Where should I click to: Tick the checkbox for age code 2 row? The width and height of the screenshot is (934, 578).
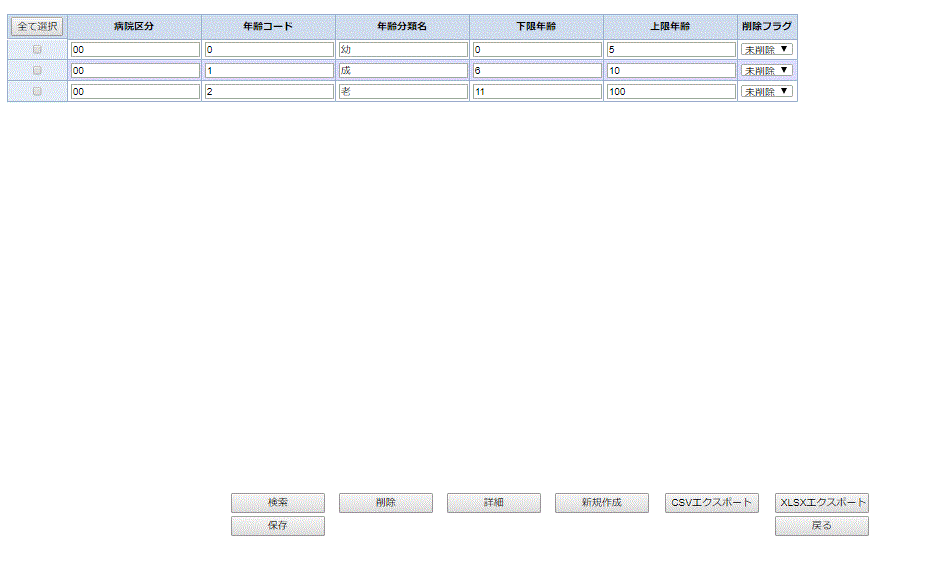click(x=37, y=91)
